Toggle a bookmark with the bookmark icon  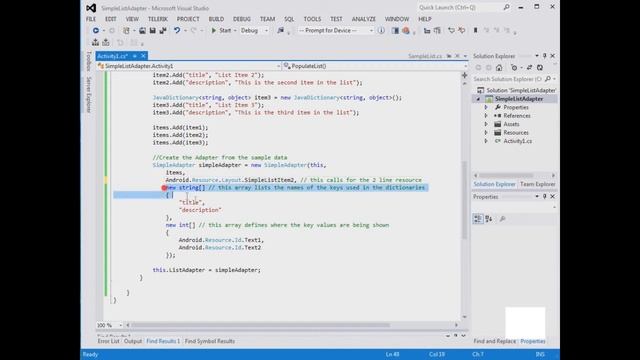click(x=476, y=31)
